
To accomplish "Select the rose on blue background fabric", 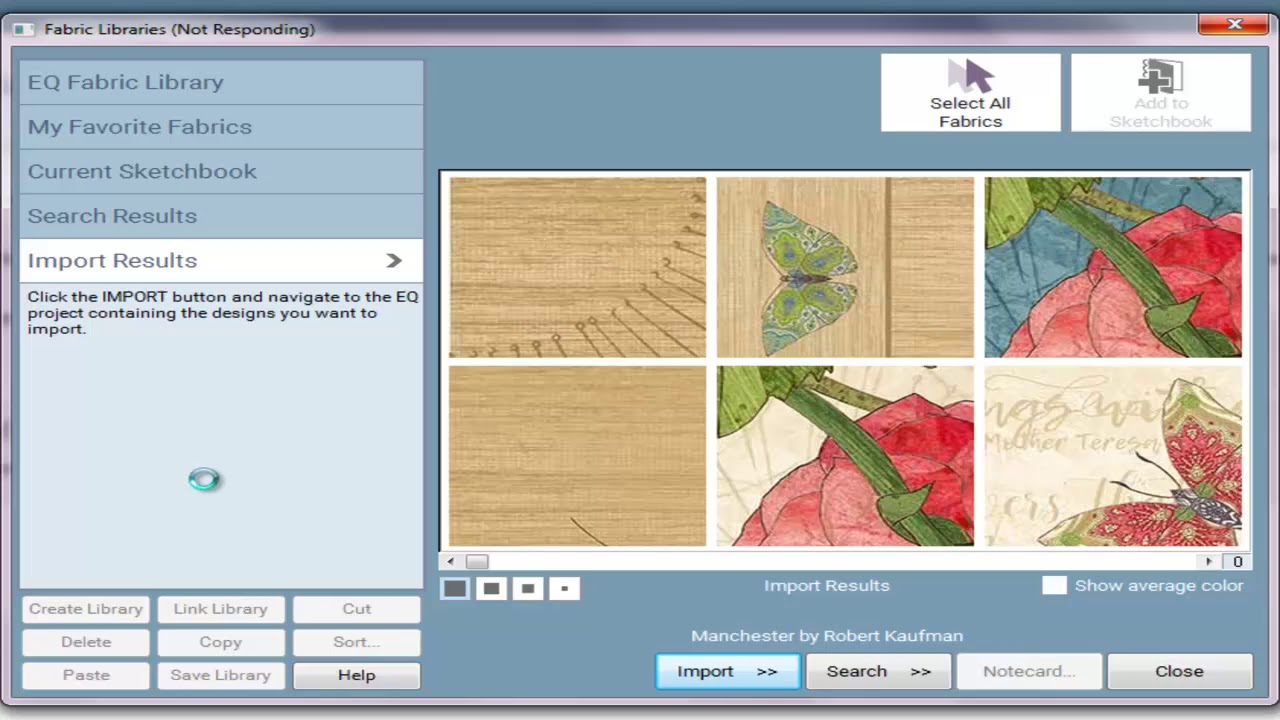I will 1113,267.
